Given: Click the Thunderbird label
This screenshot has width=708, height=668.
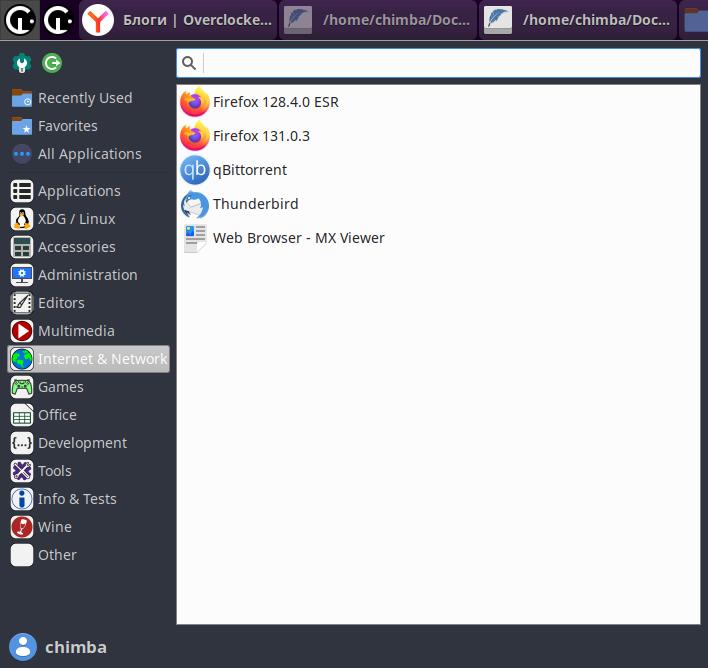Looking at the screenshot, I should tap(256, 204).
